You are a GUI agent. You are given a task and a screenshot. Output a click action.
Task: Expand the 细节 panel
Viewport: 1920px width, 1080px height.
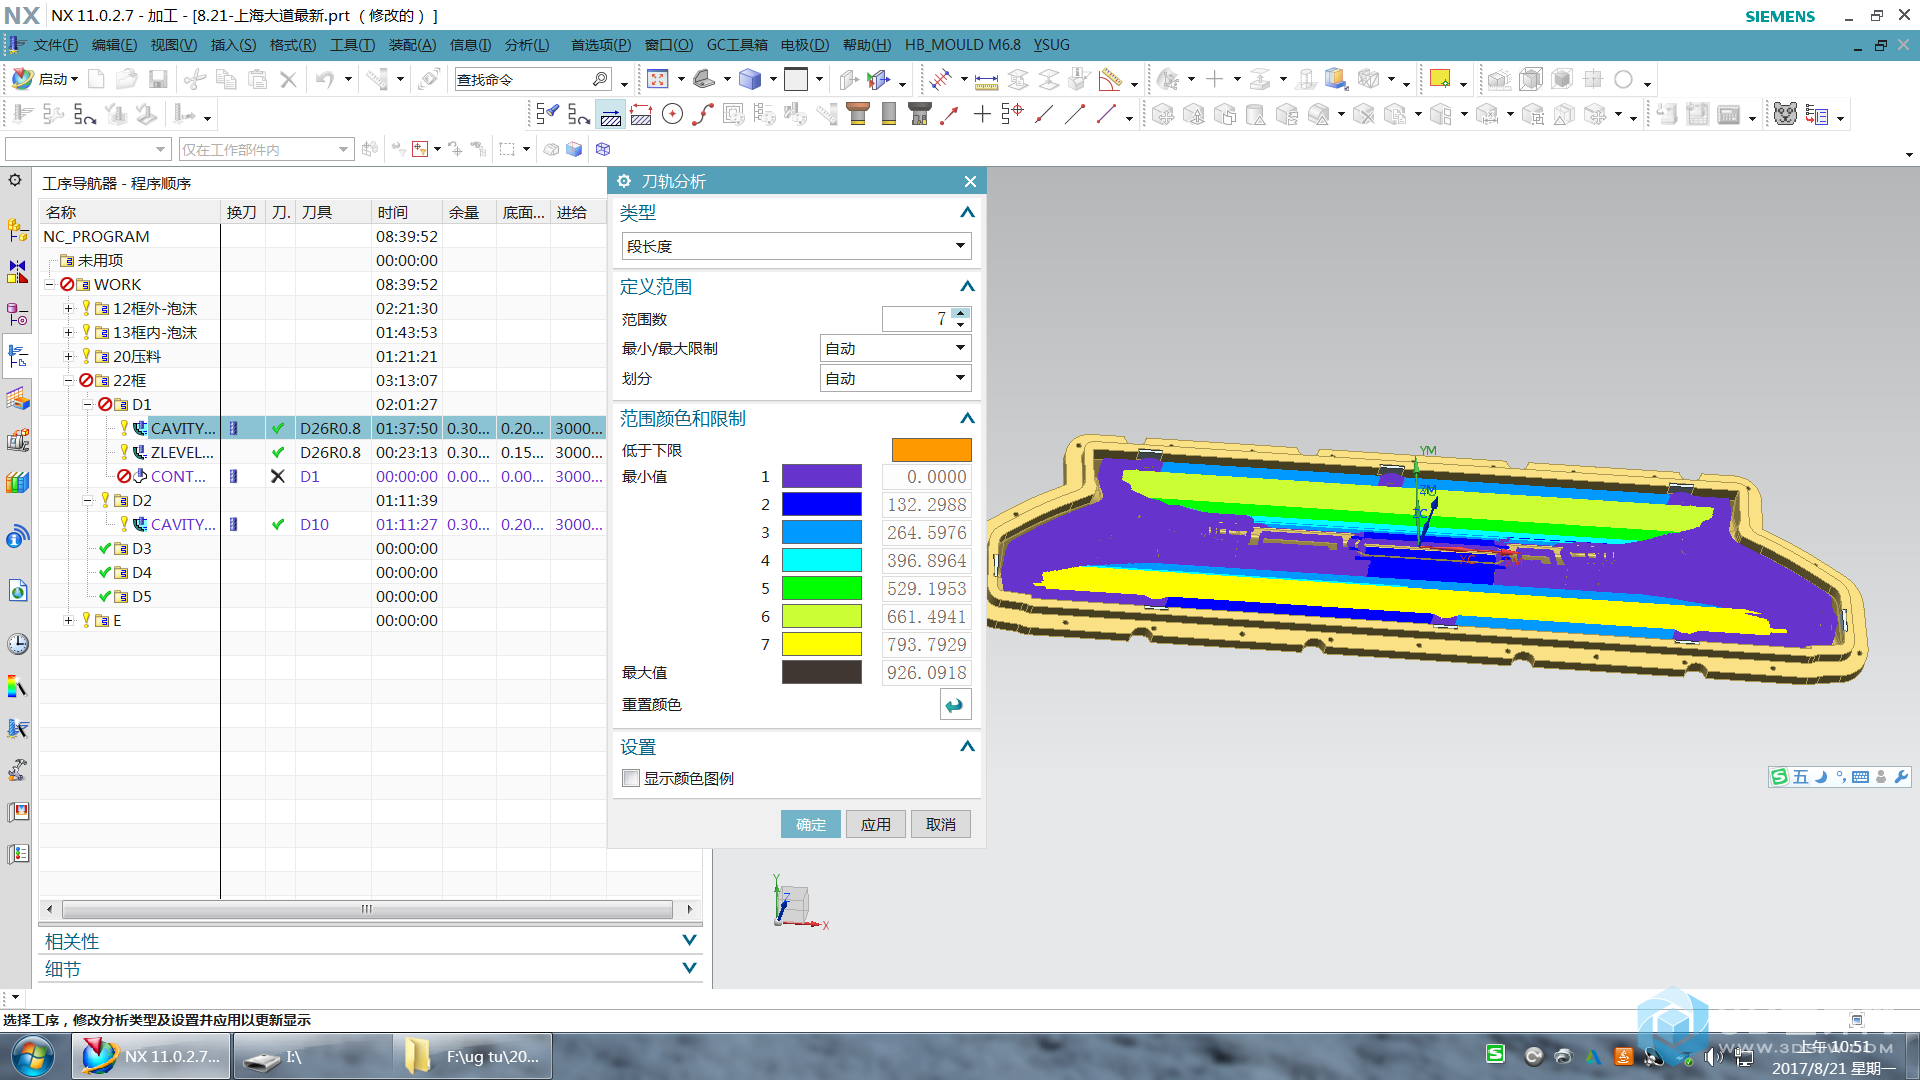coord(689,968)
